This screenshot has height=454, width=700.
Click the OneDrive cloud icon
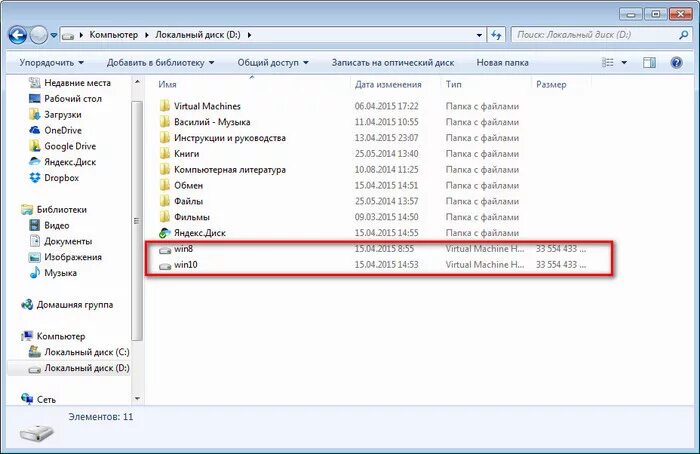click(34, 130)
